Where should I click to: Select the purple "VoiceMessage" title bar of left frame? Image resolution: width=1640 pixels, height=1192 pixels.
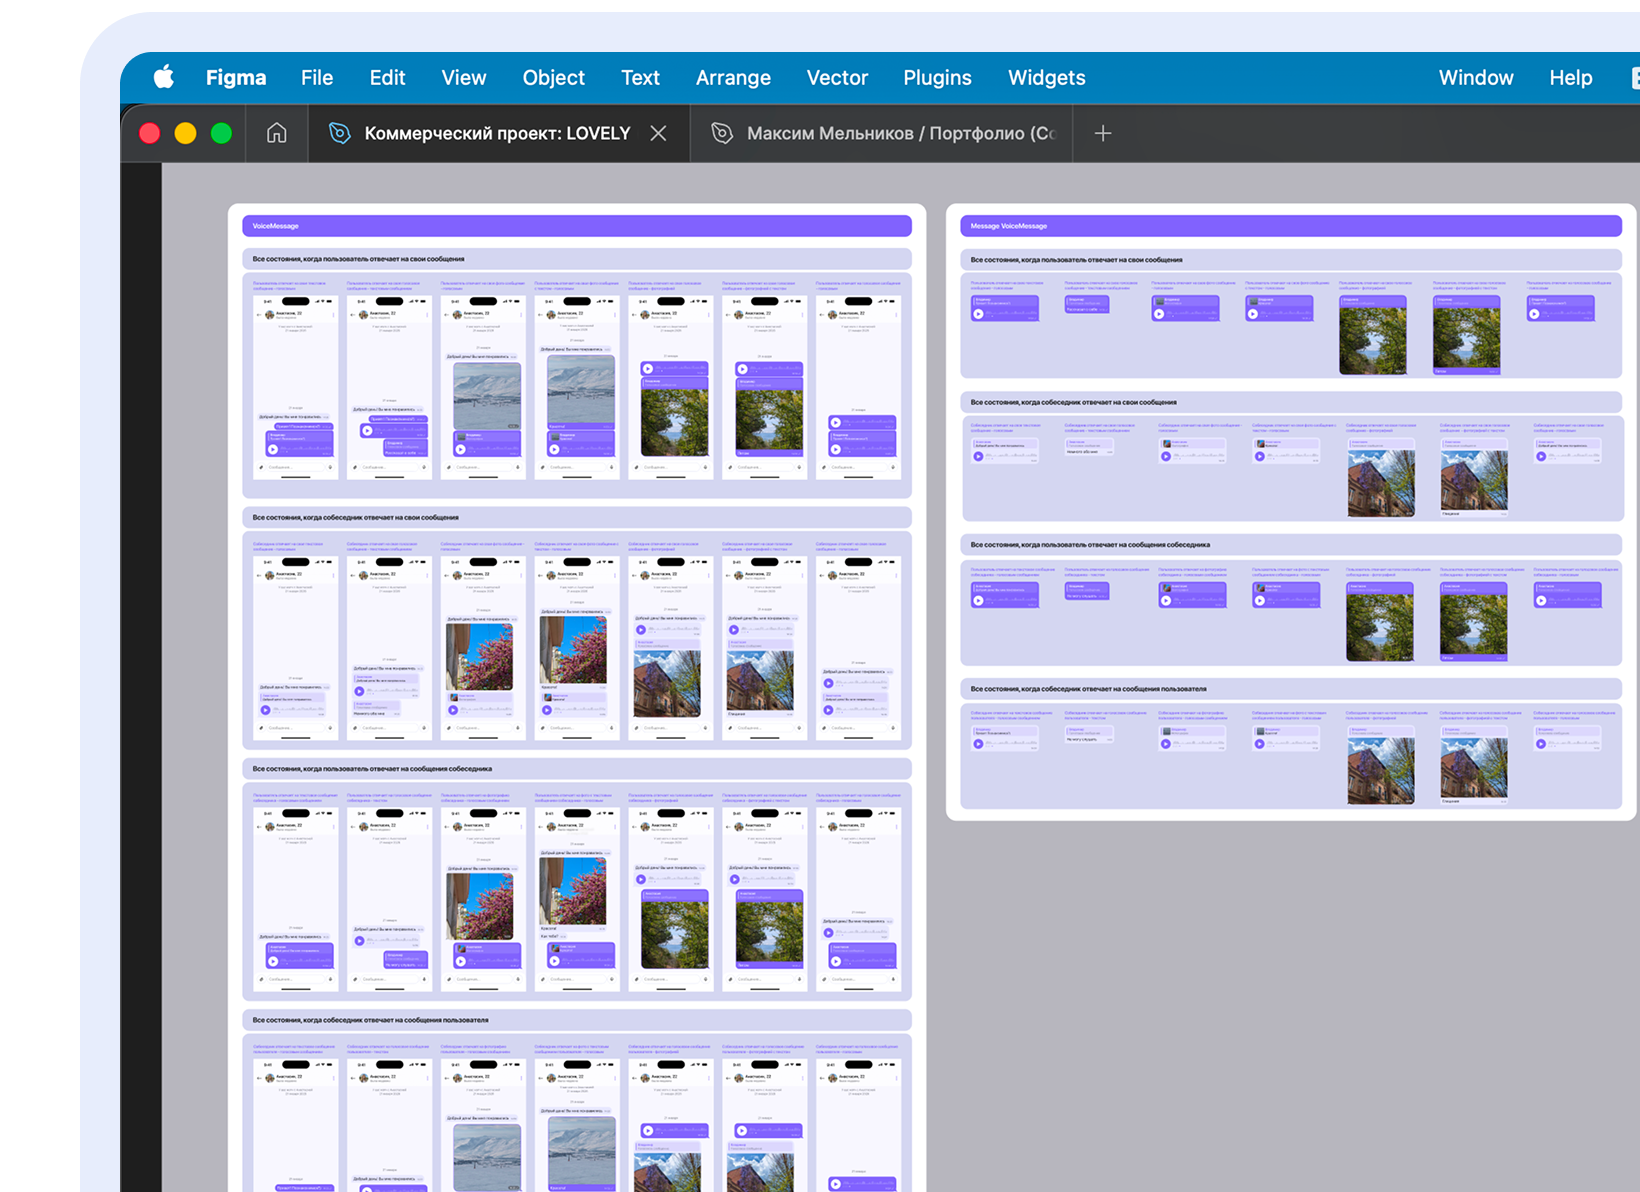coord(576,226)
